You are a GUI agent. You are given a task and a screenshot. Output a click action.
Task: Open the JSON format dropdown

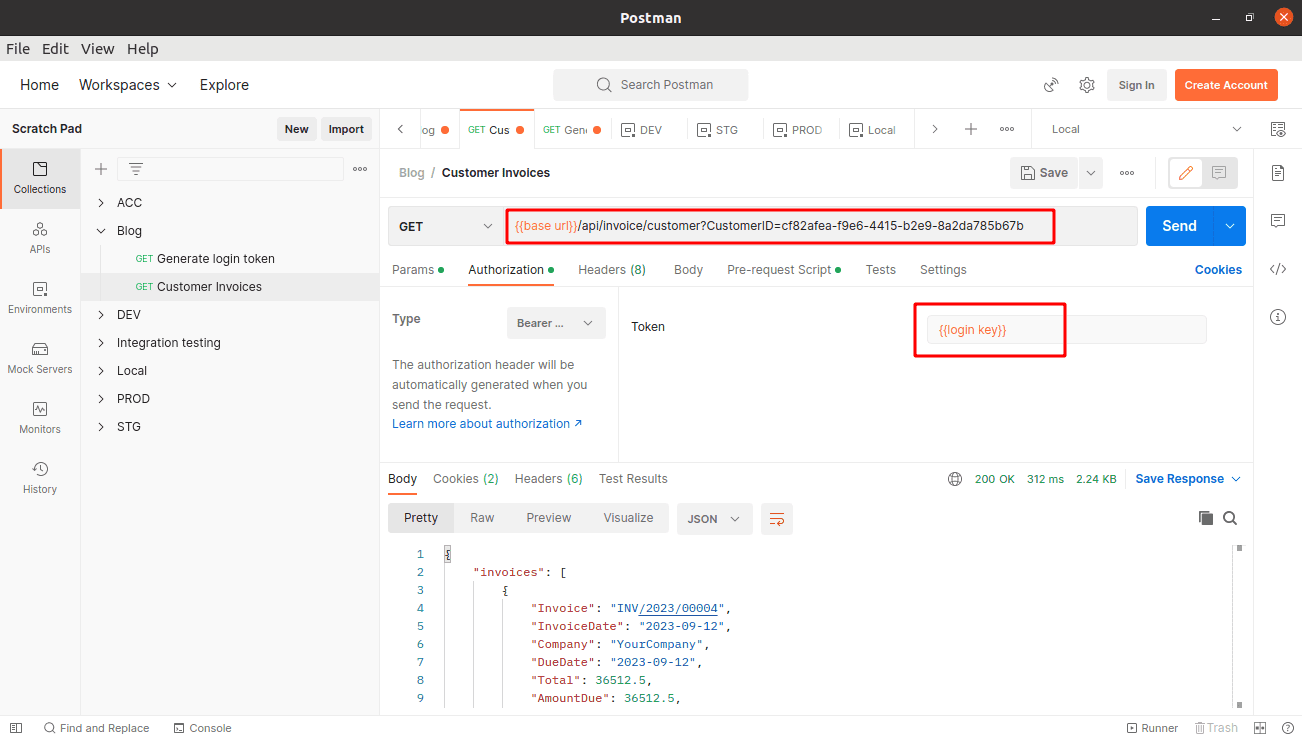point(715,519)
